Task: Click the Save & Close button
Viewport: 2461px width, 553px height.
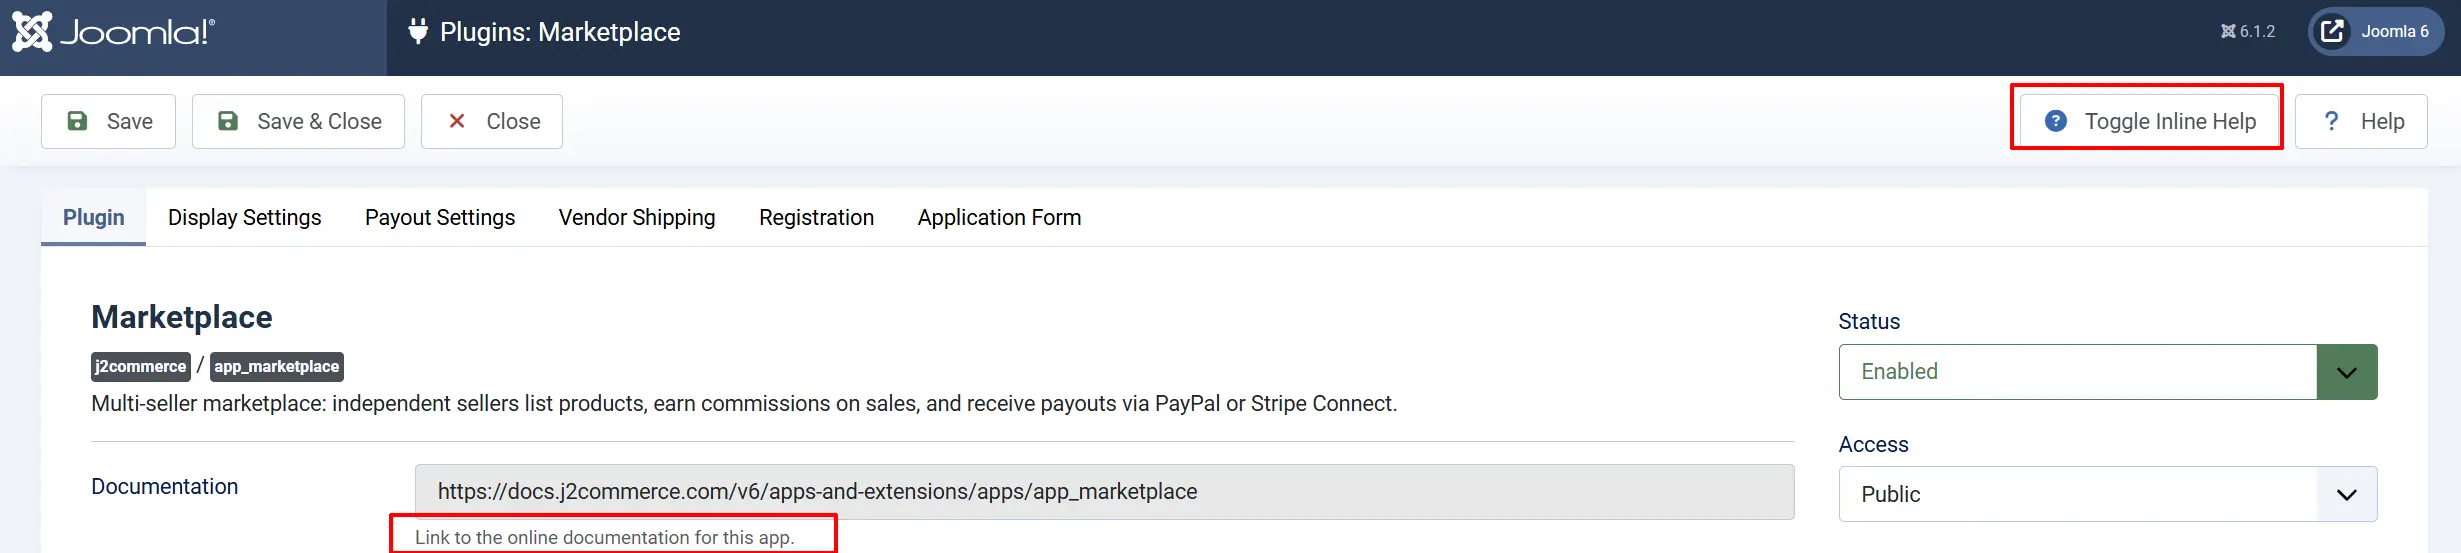Action: (x=298, y=121)
